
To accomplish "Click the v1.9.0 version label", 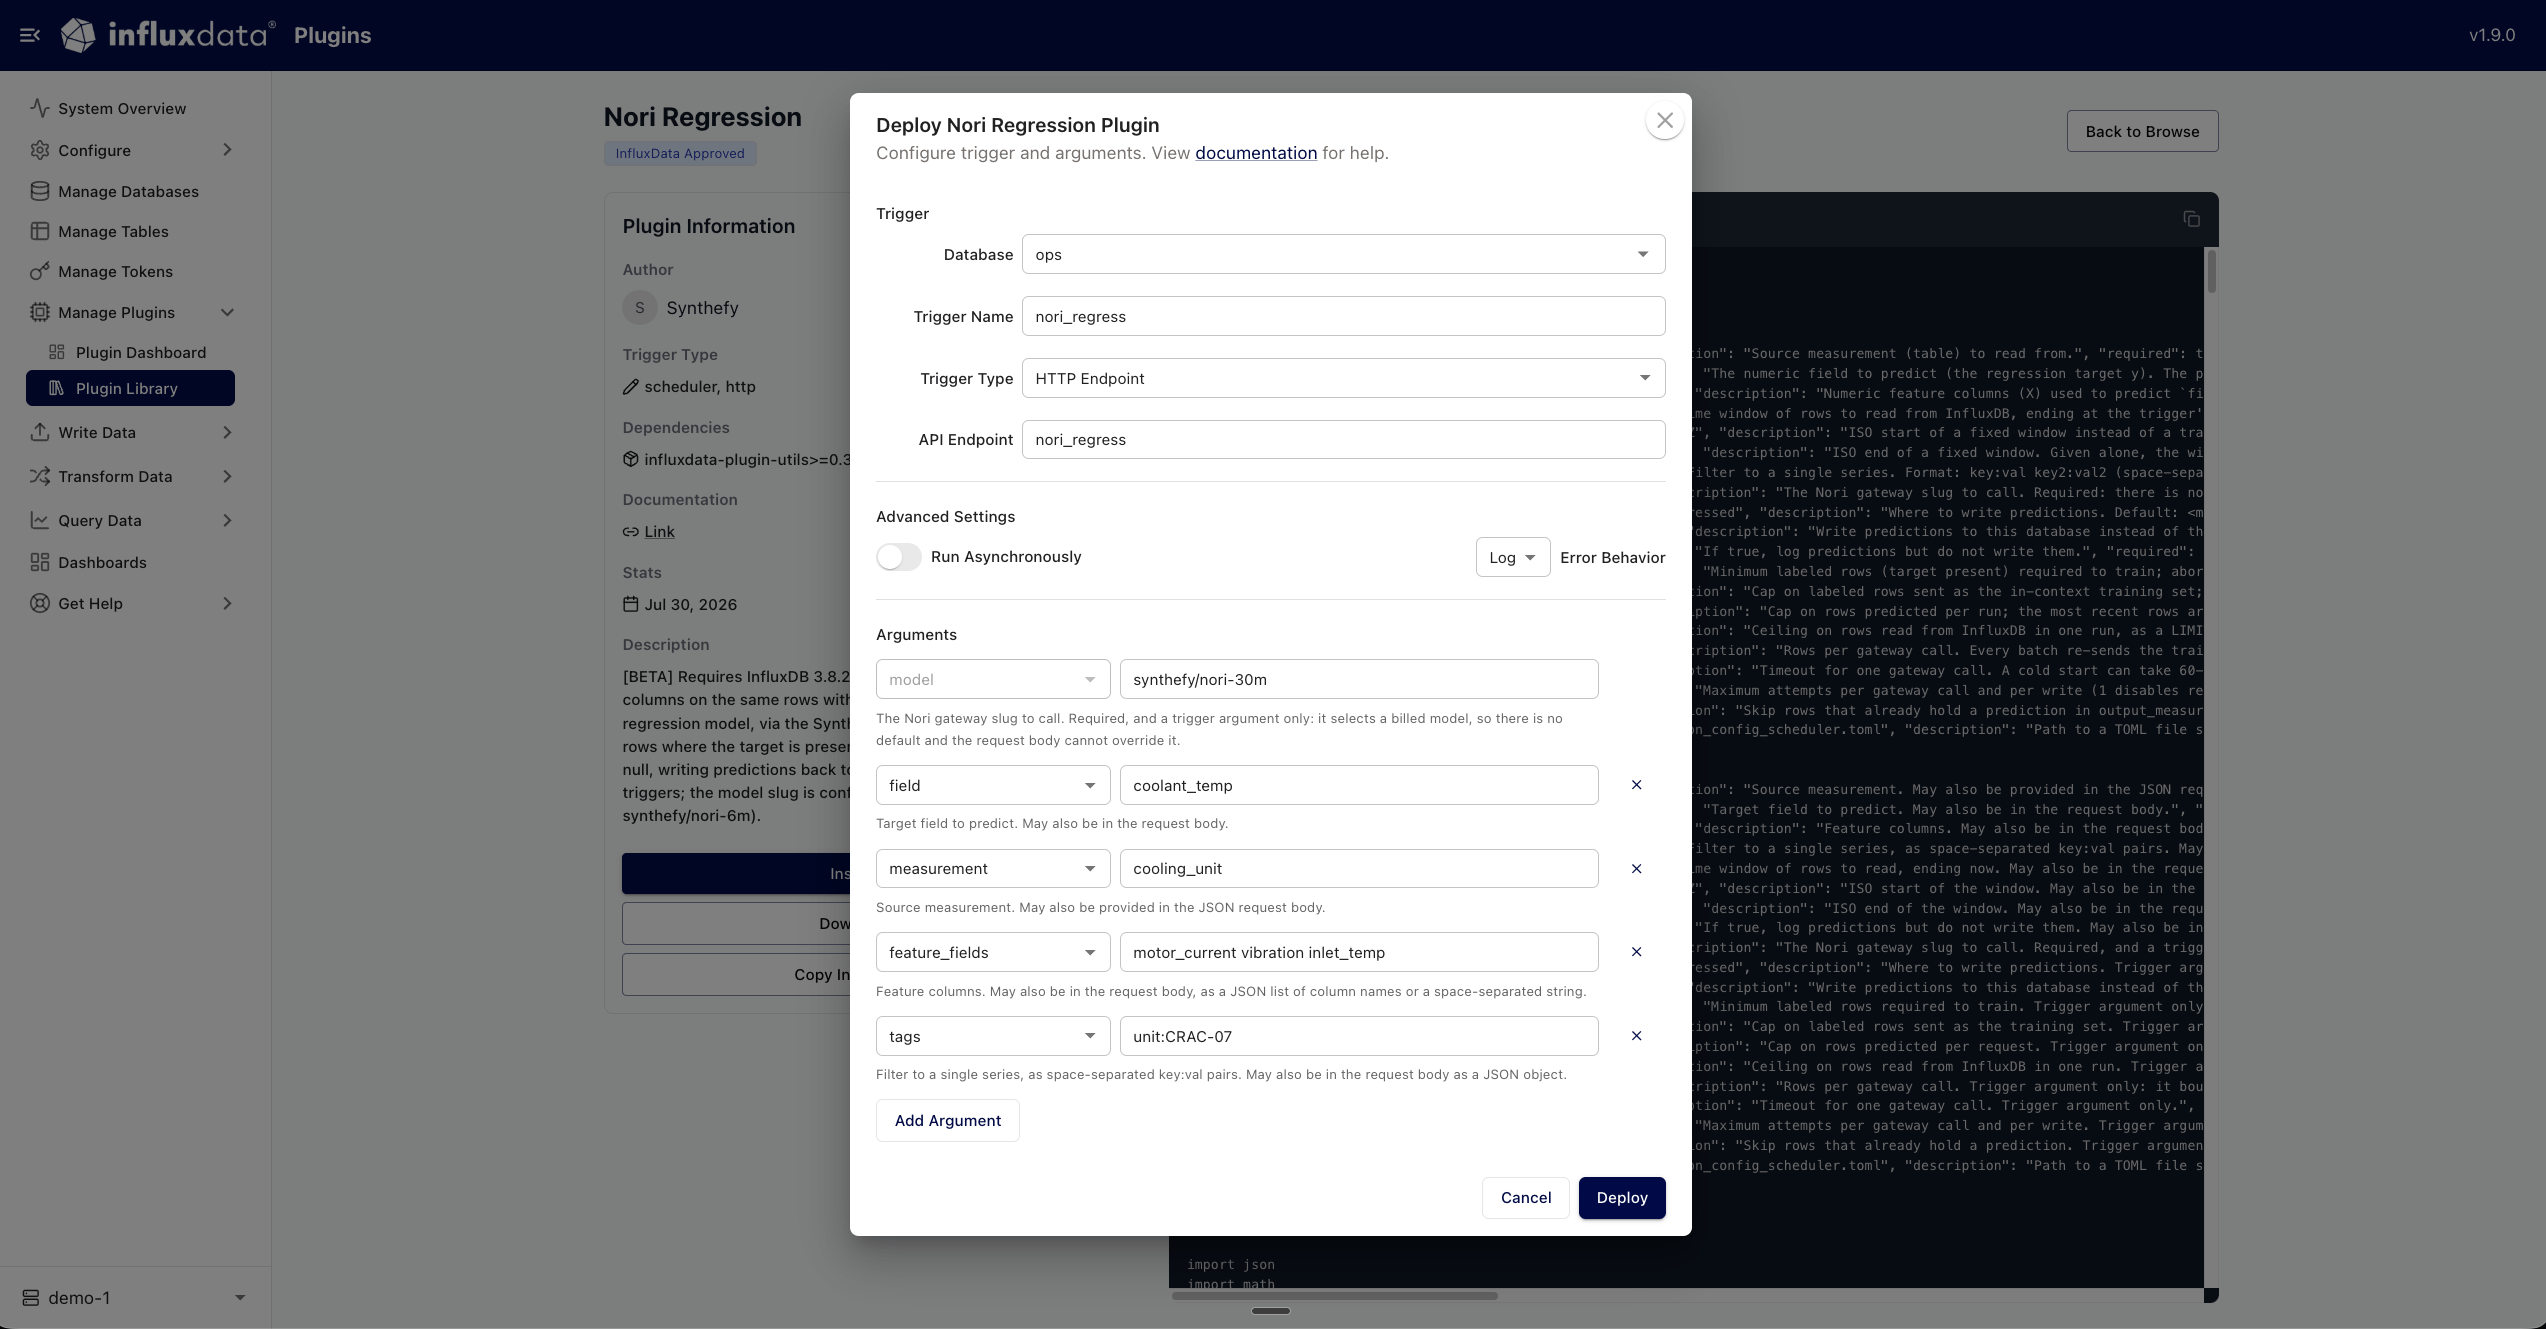I will [2491, 35].
